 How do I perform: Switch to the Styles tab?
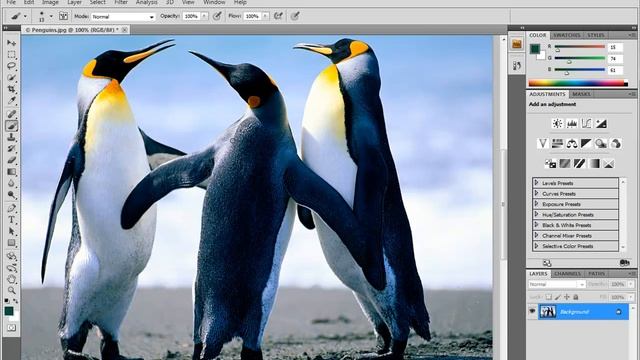[596, 35]
